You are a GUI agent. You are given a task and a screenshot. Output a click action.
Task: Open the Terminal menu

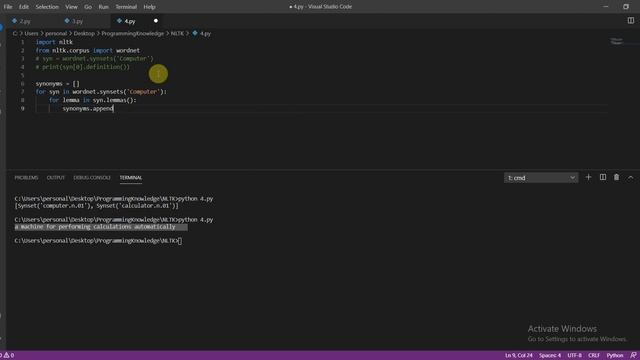tap(126, 7)
